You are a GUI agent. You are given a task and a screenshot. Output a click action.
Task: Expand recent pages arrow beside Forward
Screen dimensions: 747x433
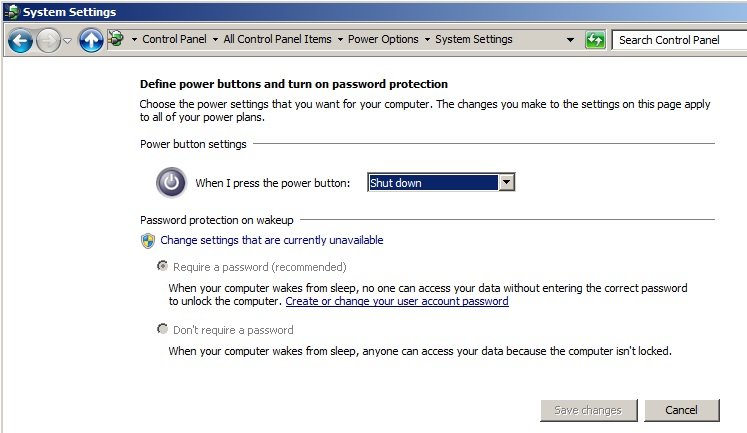click(x=68, y=41)
